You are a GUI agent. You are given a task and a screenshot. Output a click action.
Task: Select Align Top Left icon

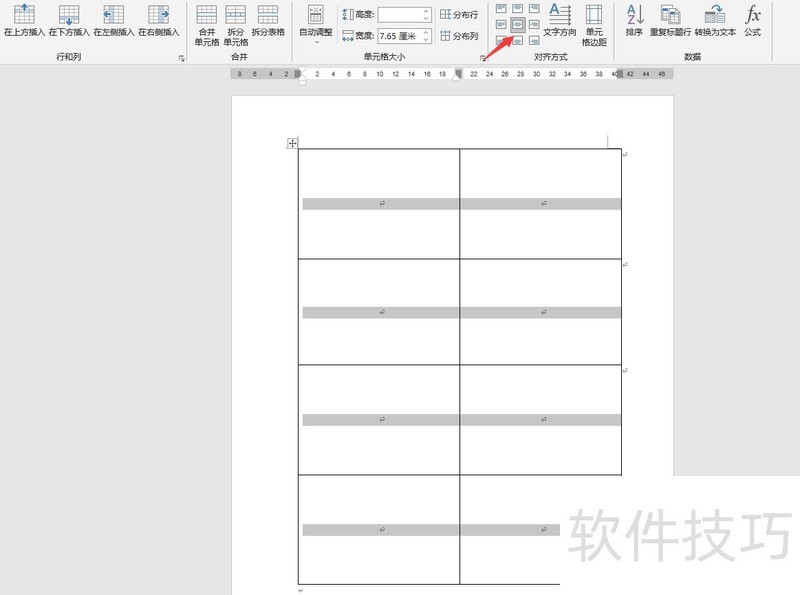[502, 9]
